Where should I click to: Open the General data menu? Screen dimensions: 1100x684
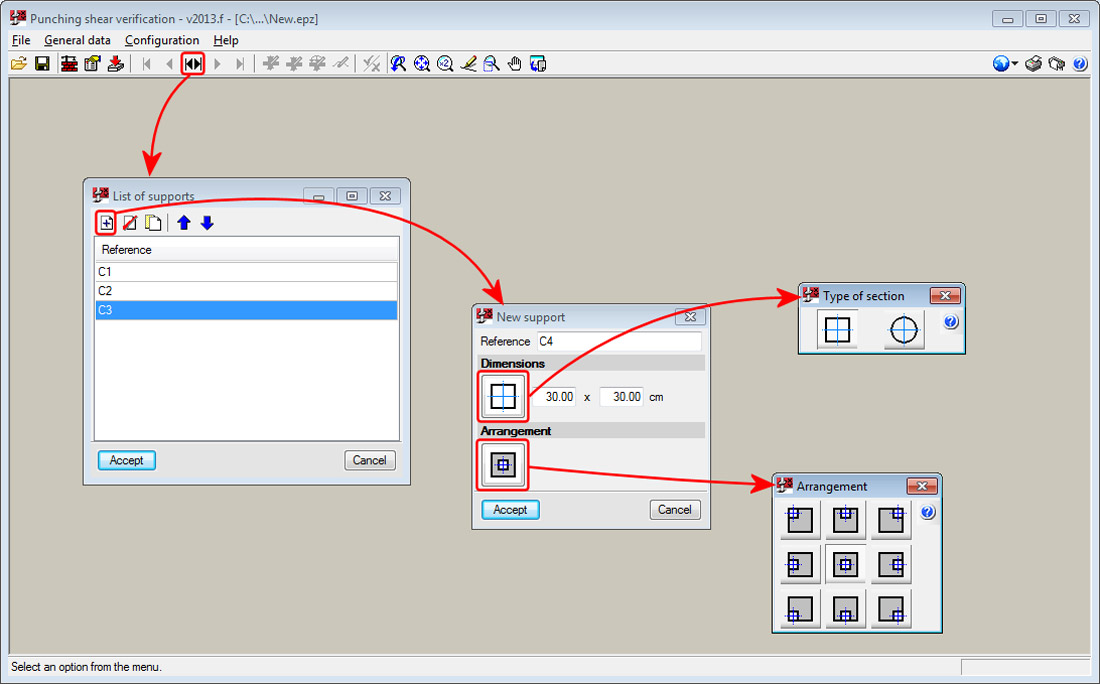click(x=77, y=40)
